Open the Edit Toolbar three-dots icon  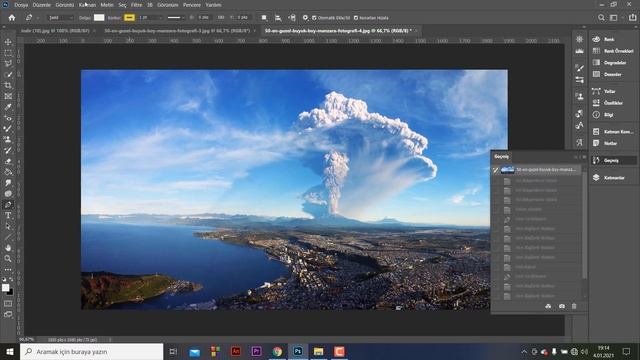pyautogui.click(x=8, y=270)
